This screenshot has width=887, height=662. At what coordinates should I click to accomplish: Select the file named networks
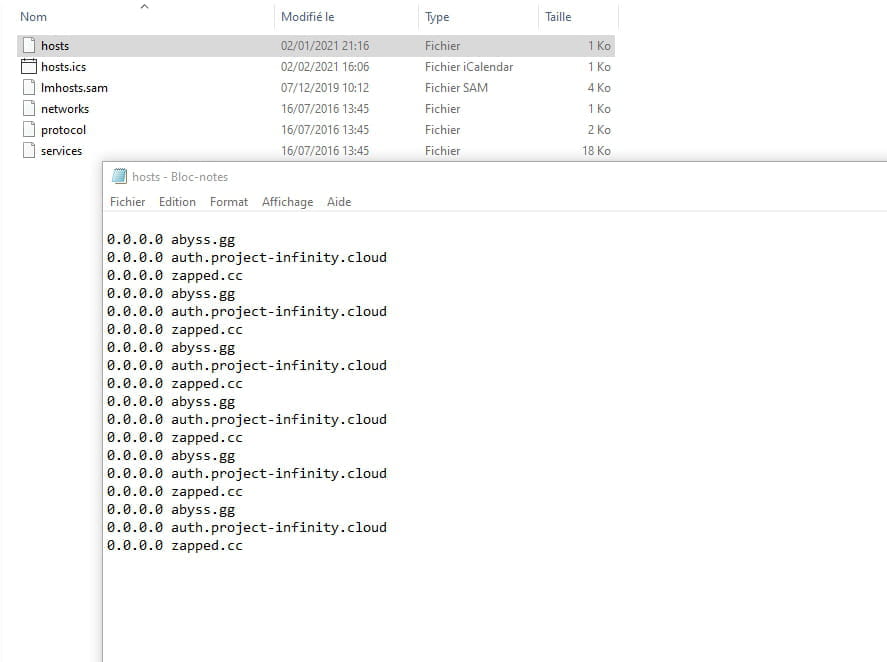[65, 109]
